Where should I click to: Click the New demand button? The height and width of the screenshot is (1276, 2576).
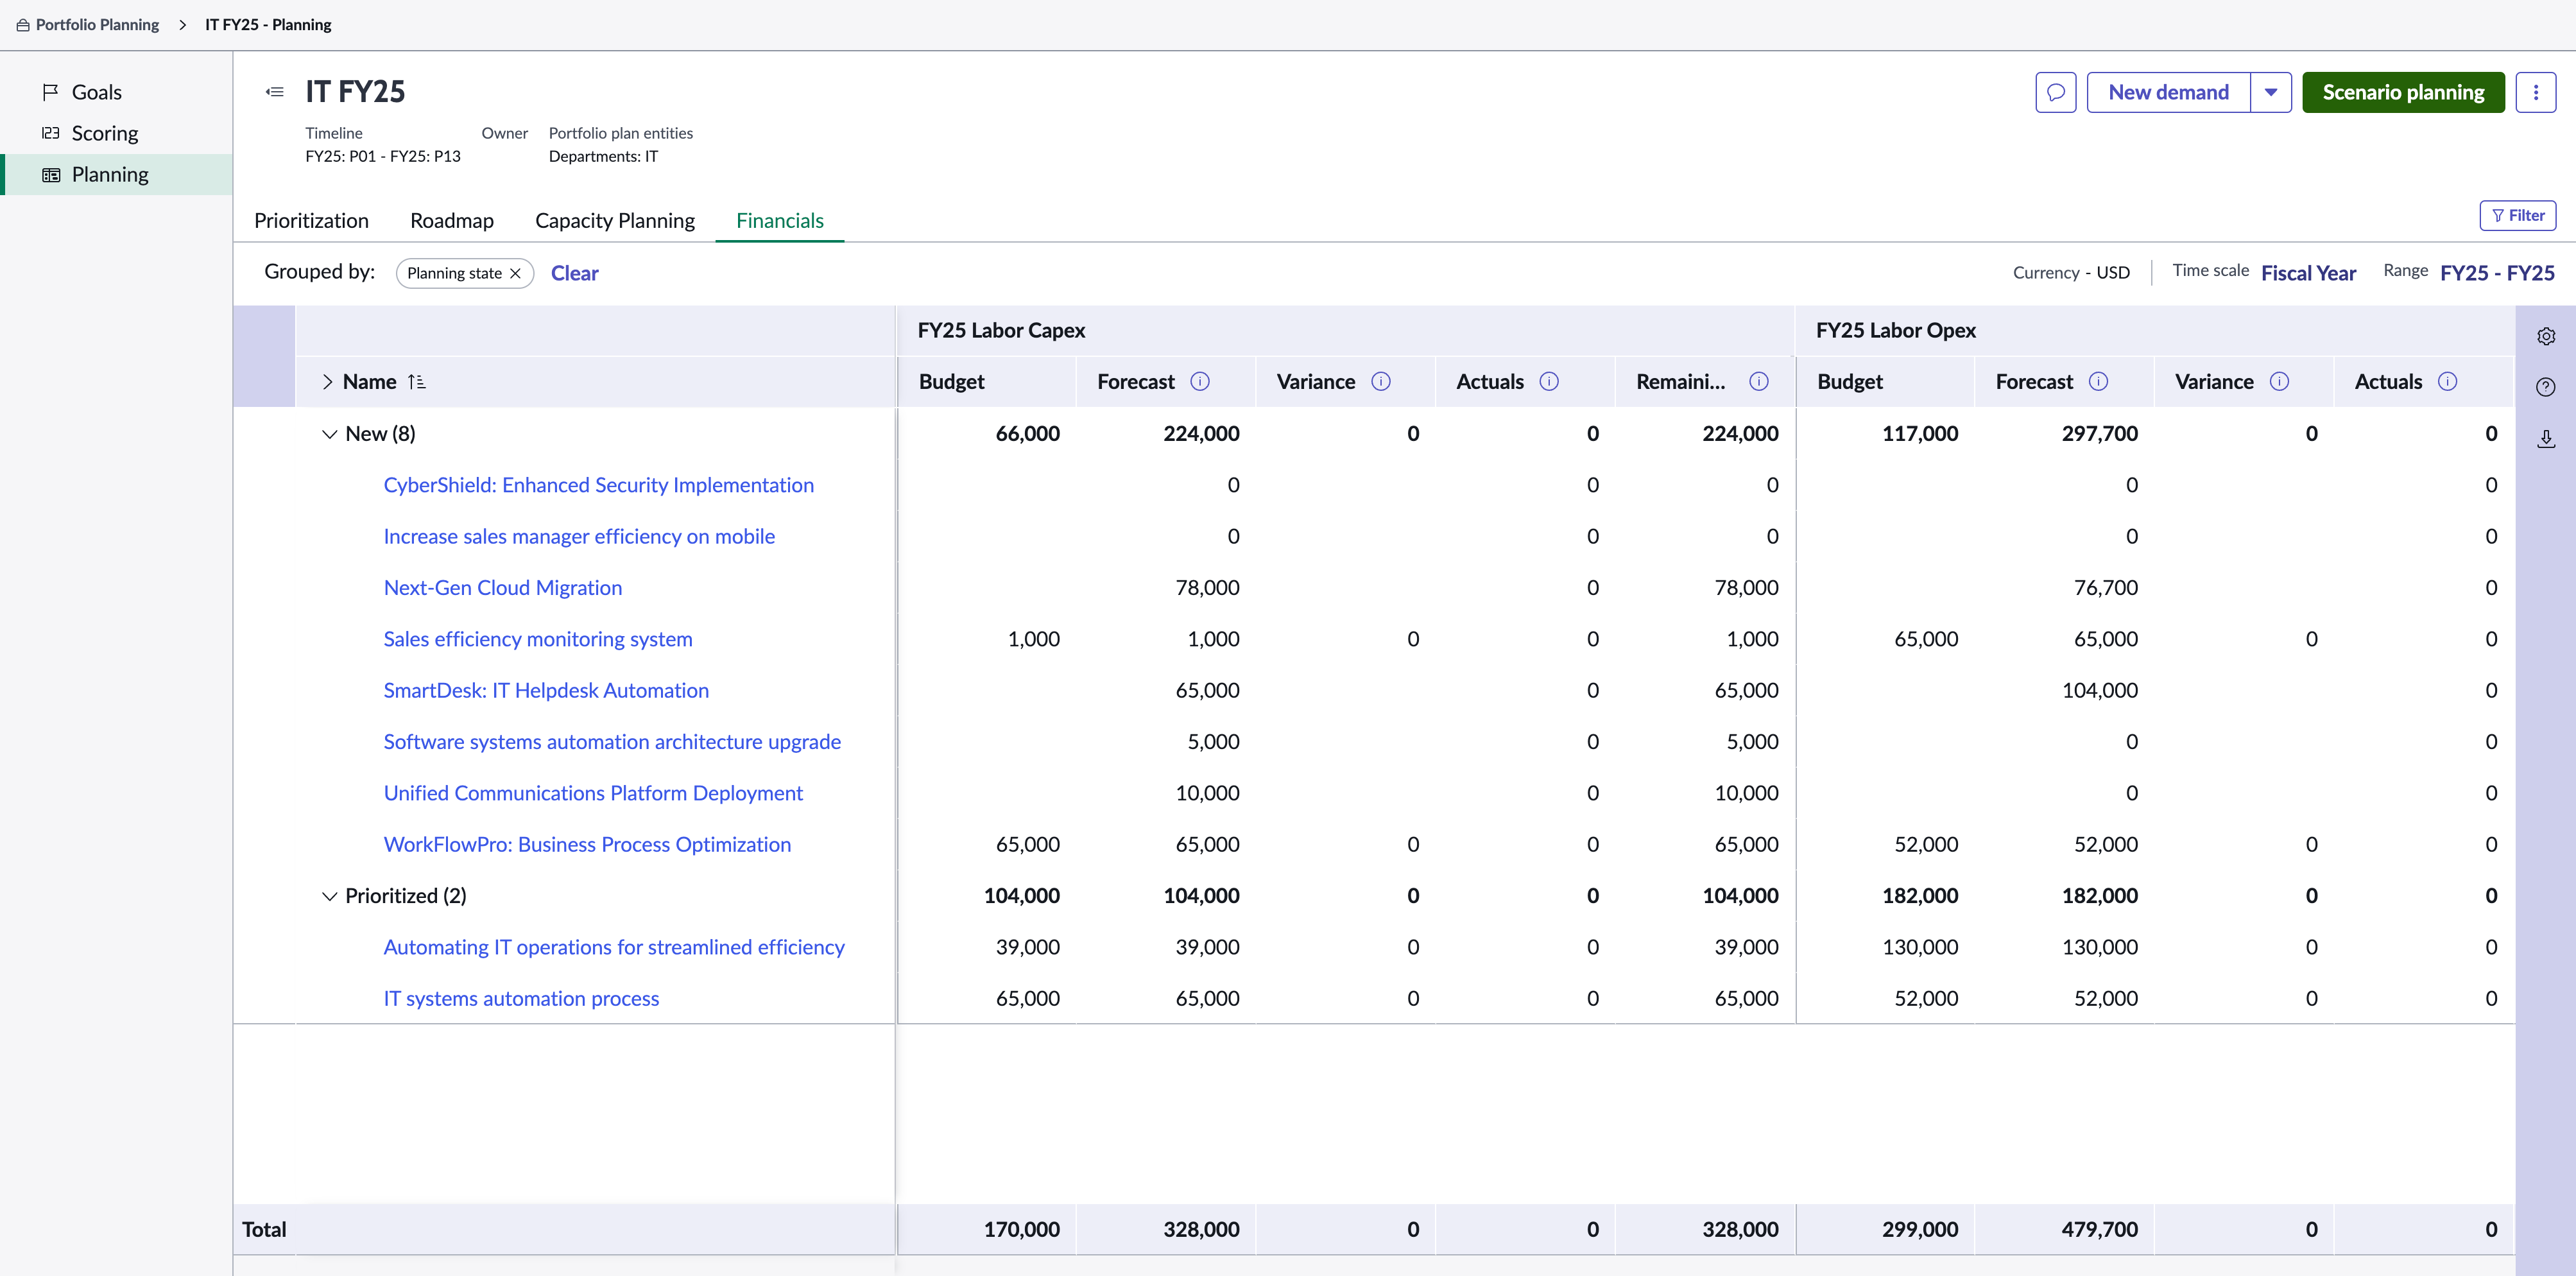[2168, 92]
